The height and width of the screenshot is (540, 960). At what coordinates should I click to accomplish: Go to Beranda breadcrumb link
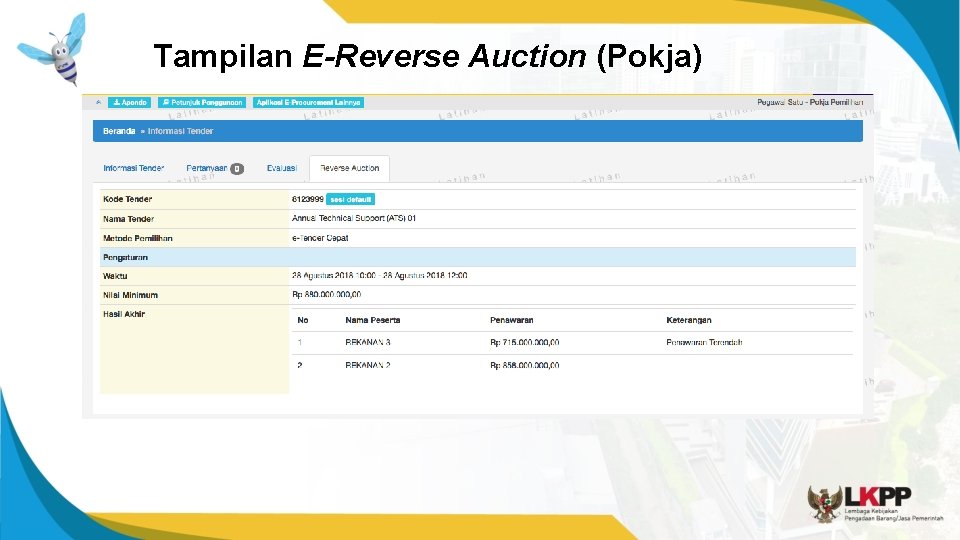[119, 131]
